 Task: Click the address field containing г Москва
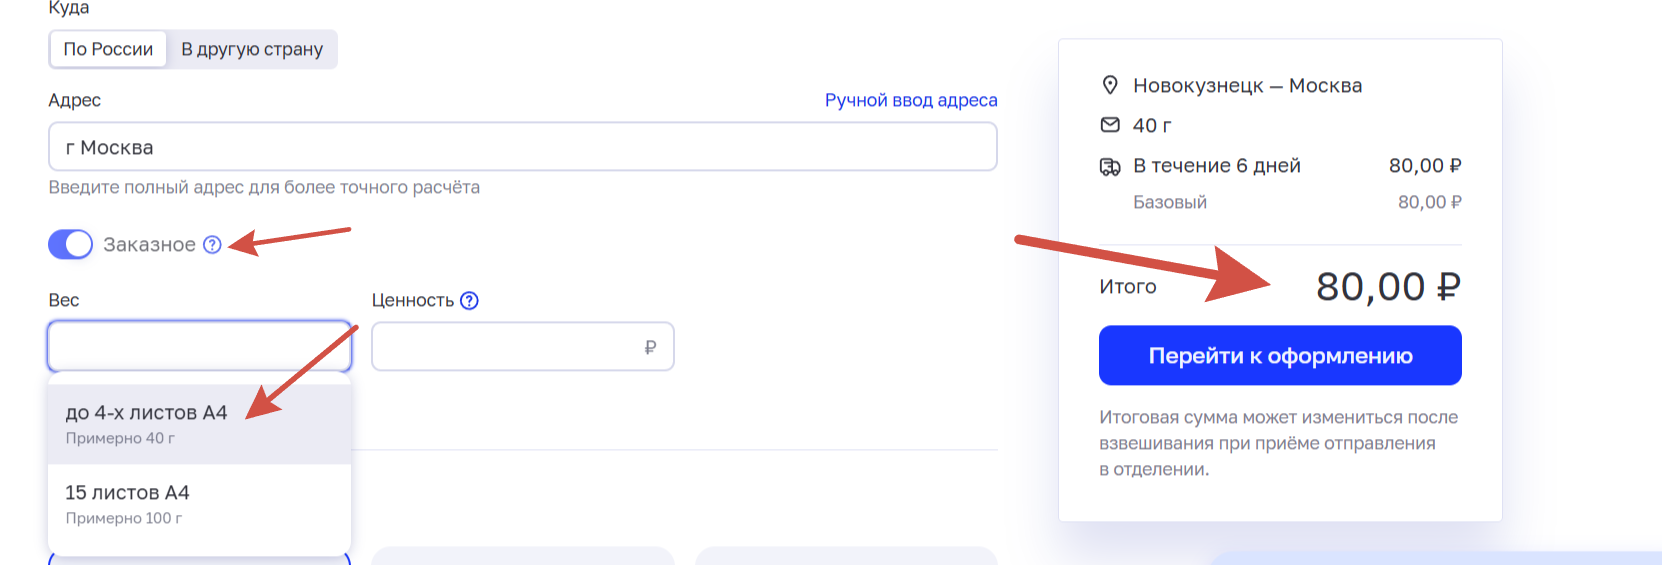tap(522, 147)
